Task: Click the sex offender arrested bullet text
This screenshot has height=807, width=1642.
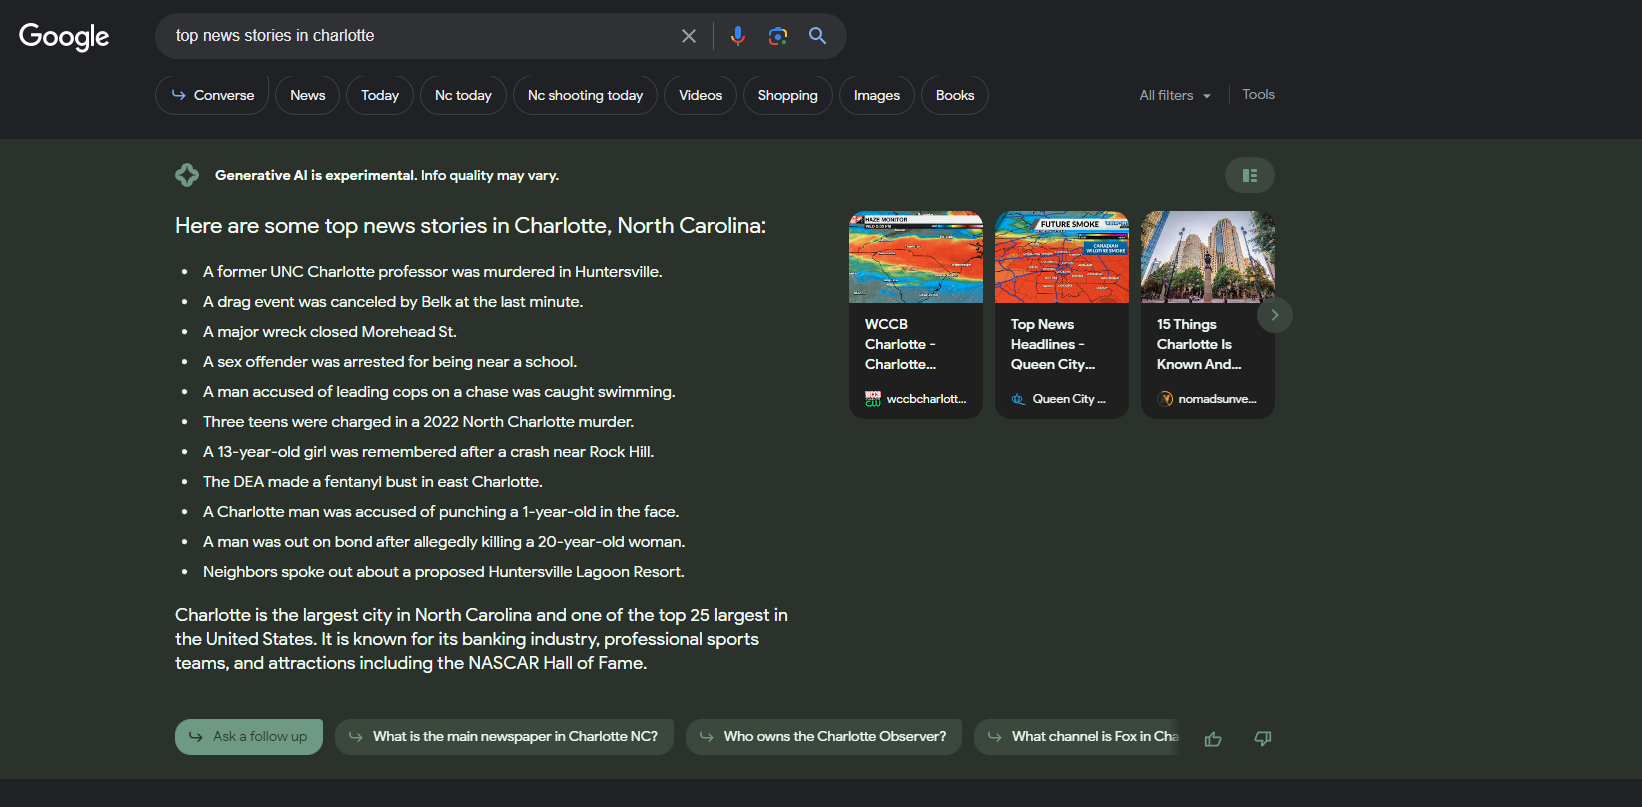Action: 390,362
